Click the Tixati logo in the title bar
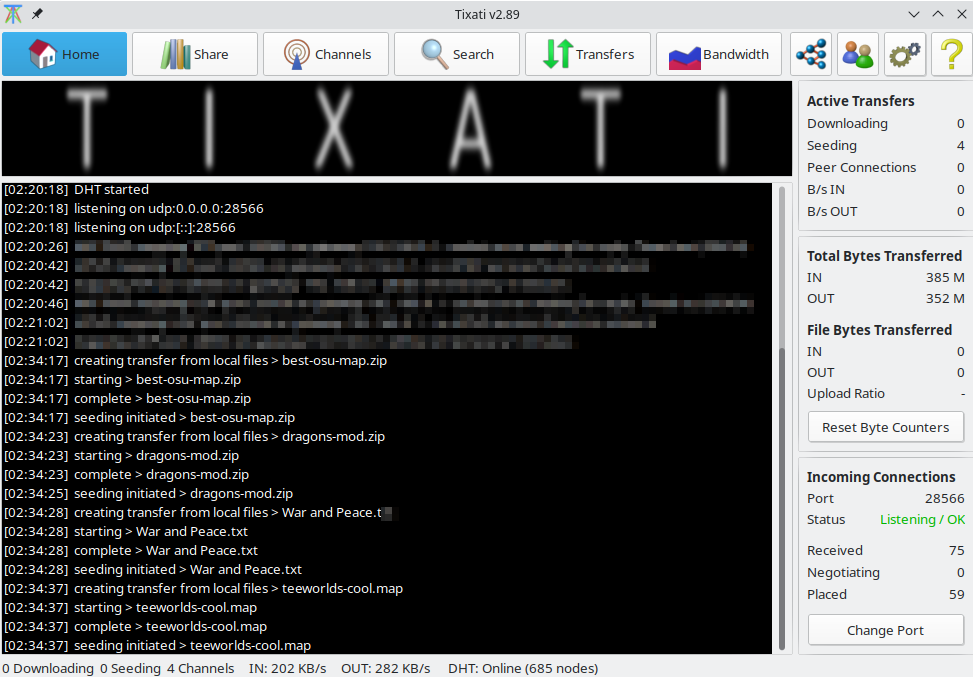This screenshot has height=677, width=973. [x=12, y=14]
